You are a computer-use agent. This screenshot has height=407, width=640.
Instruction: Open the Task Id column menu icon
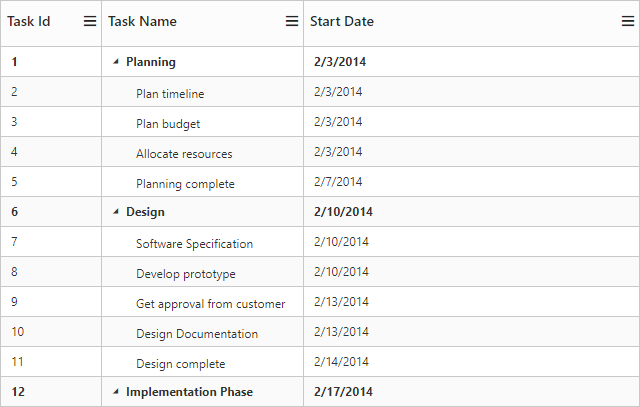(x=90, y=21)
